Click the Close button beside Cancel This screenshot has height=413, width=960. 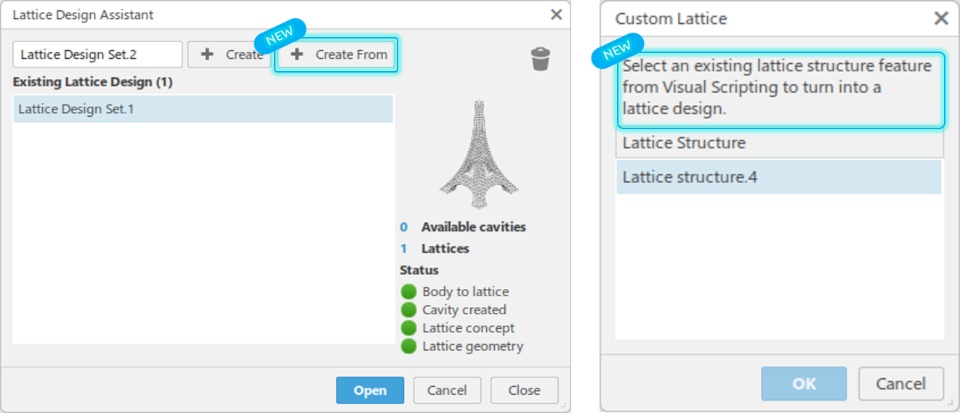point(524,390)
